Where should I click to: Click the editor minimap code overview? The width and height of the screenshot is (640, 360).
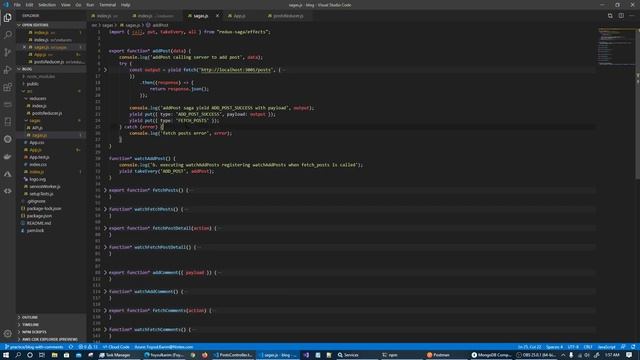616,47
